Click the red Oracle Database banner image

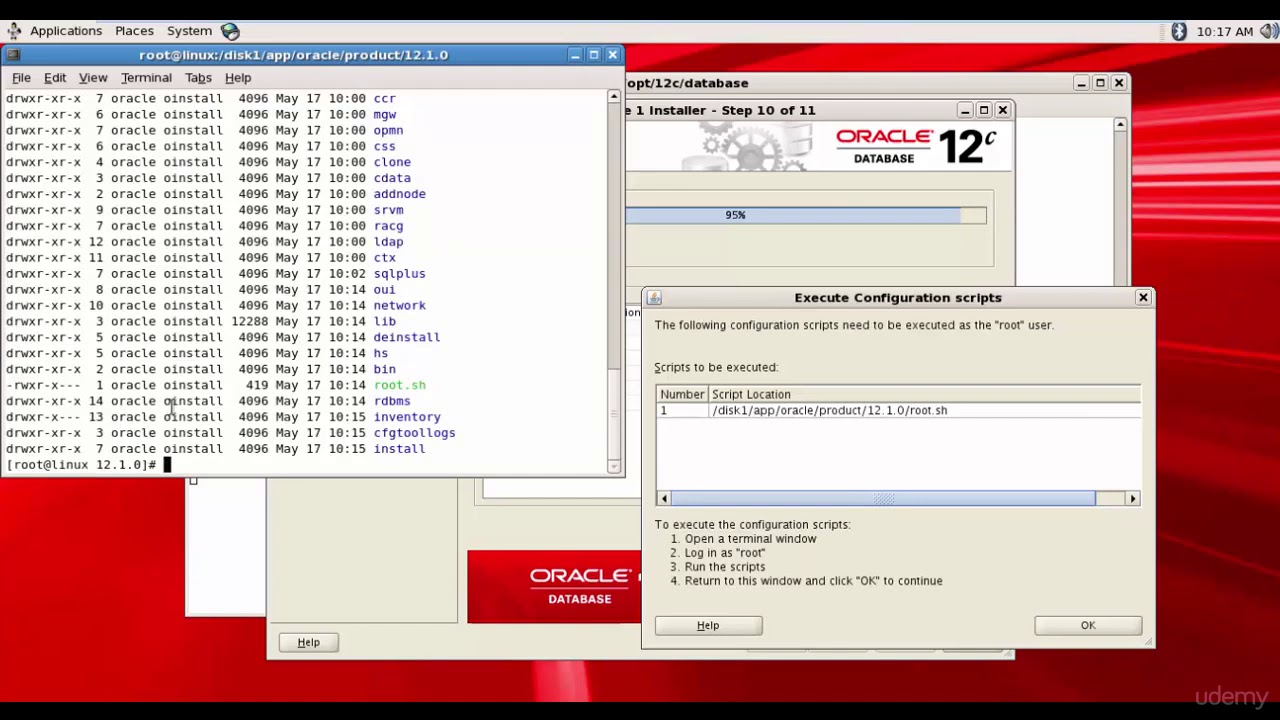(x=554, y=587)
